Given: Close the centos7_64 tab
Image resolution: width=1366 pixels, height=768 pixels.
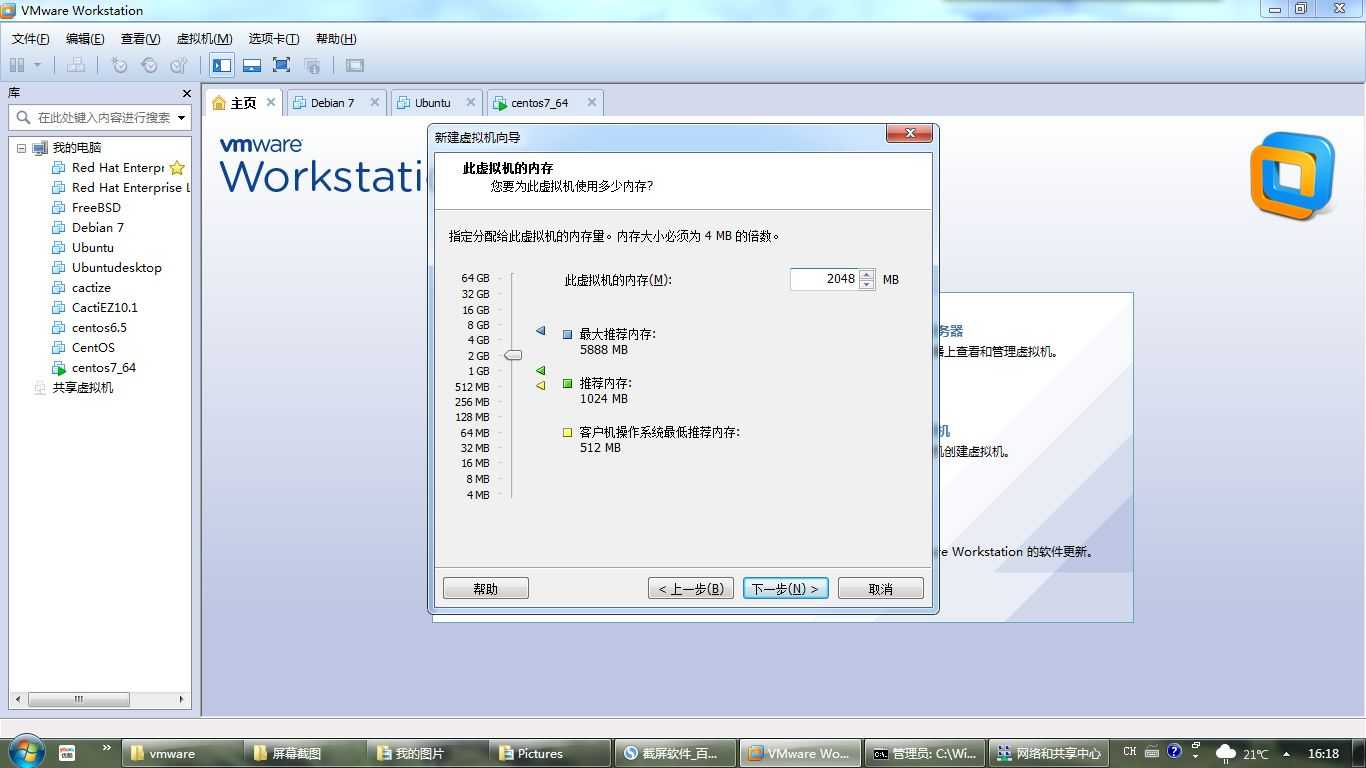Looking at the screenshot, I should pos(592,102).
